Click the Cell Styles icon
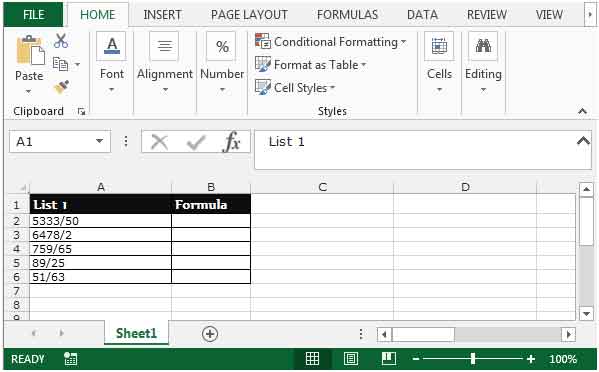 [263, 87]
